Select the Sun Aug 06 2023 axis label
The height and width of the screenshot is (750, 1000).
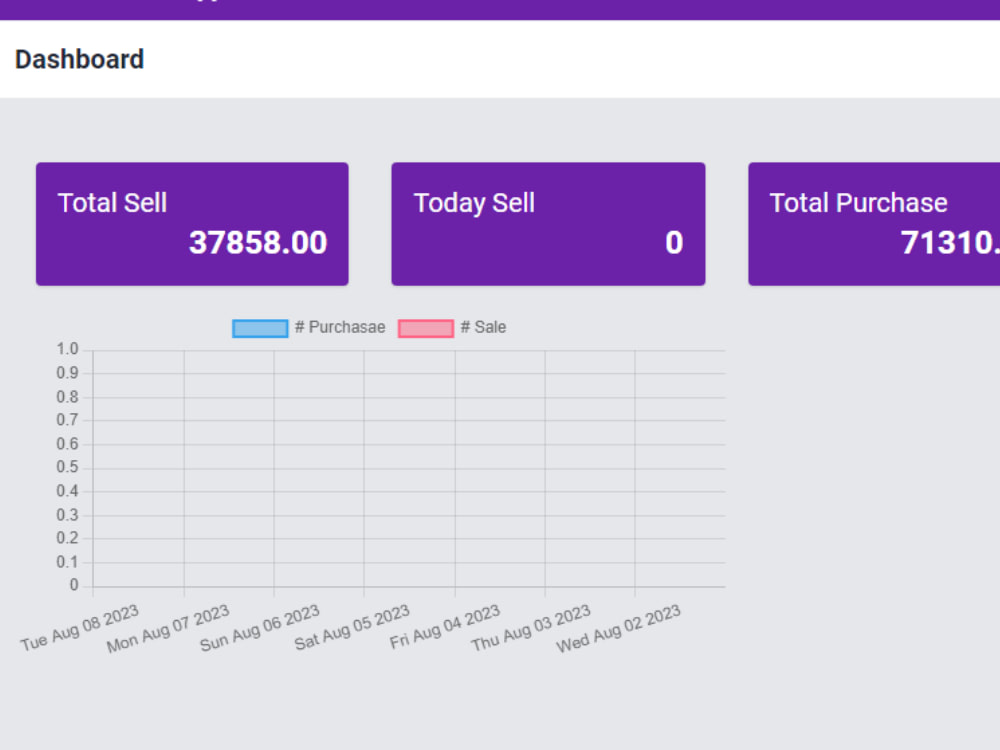point(260,628)
